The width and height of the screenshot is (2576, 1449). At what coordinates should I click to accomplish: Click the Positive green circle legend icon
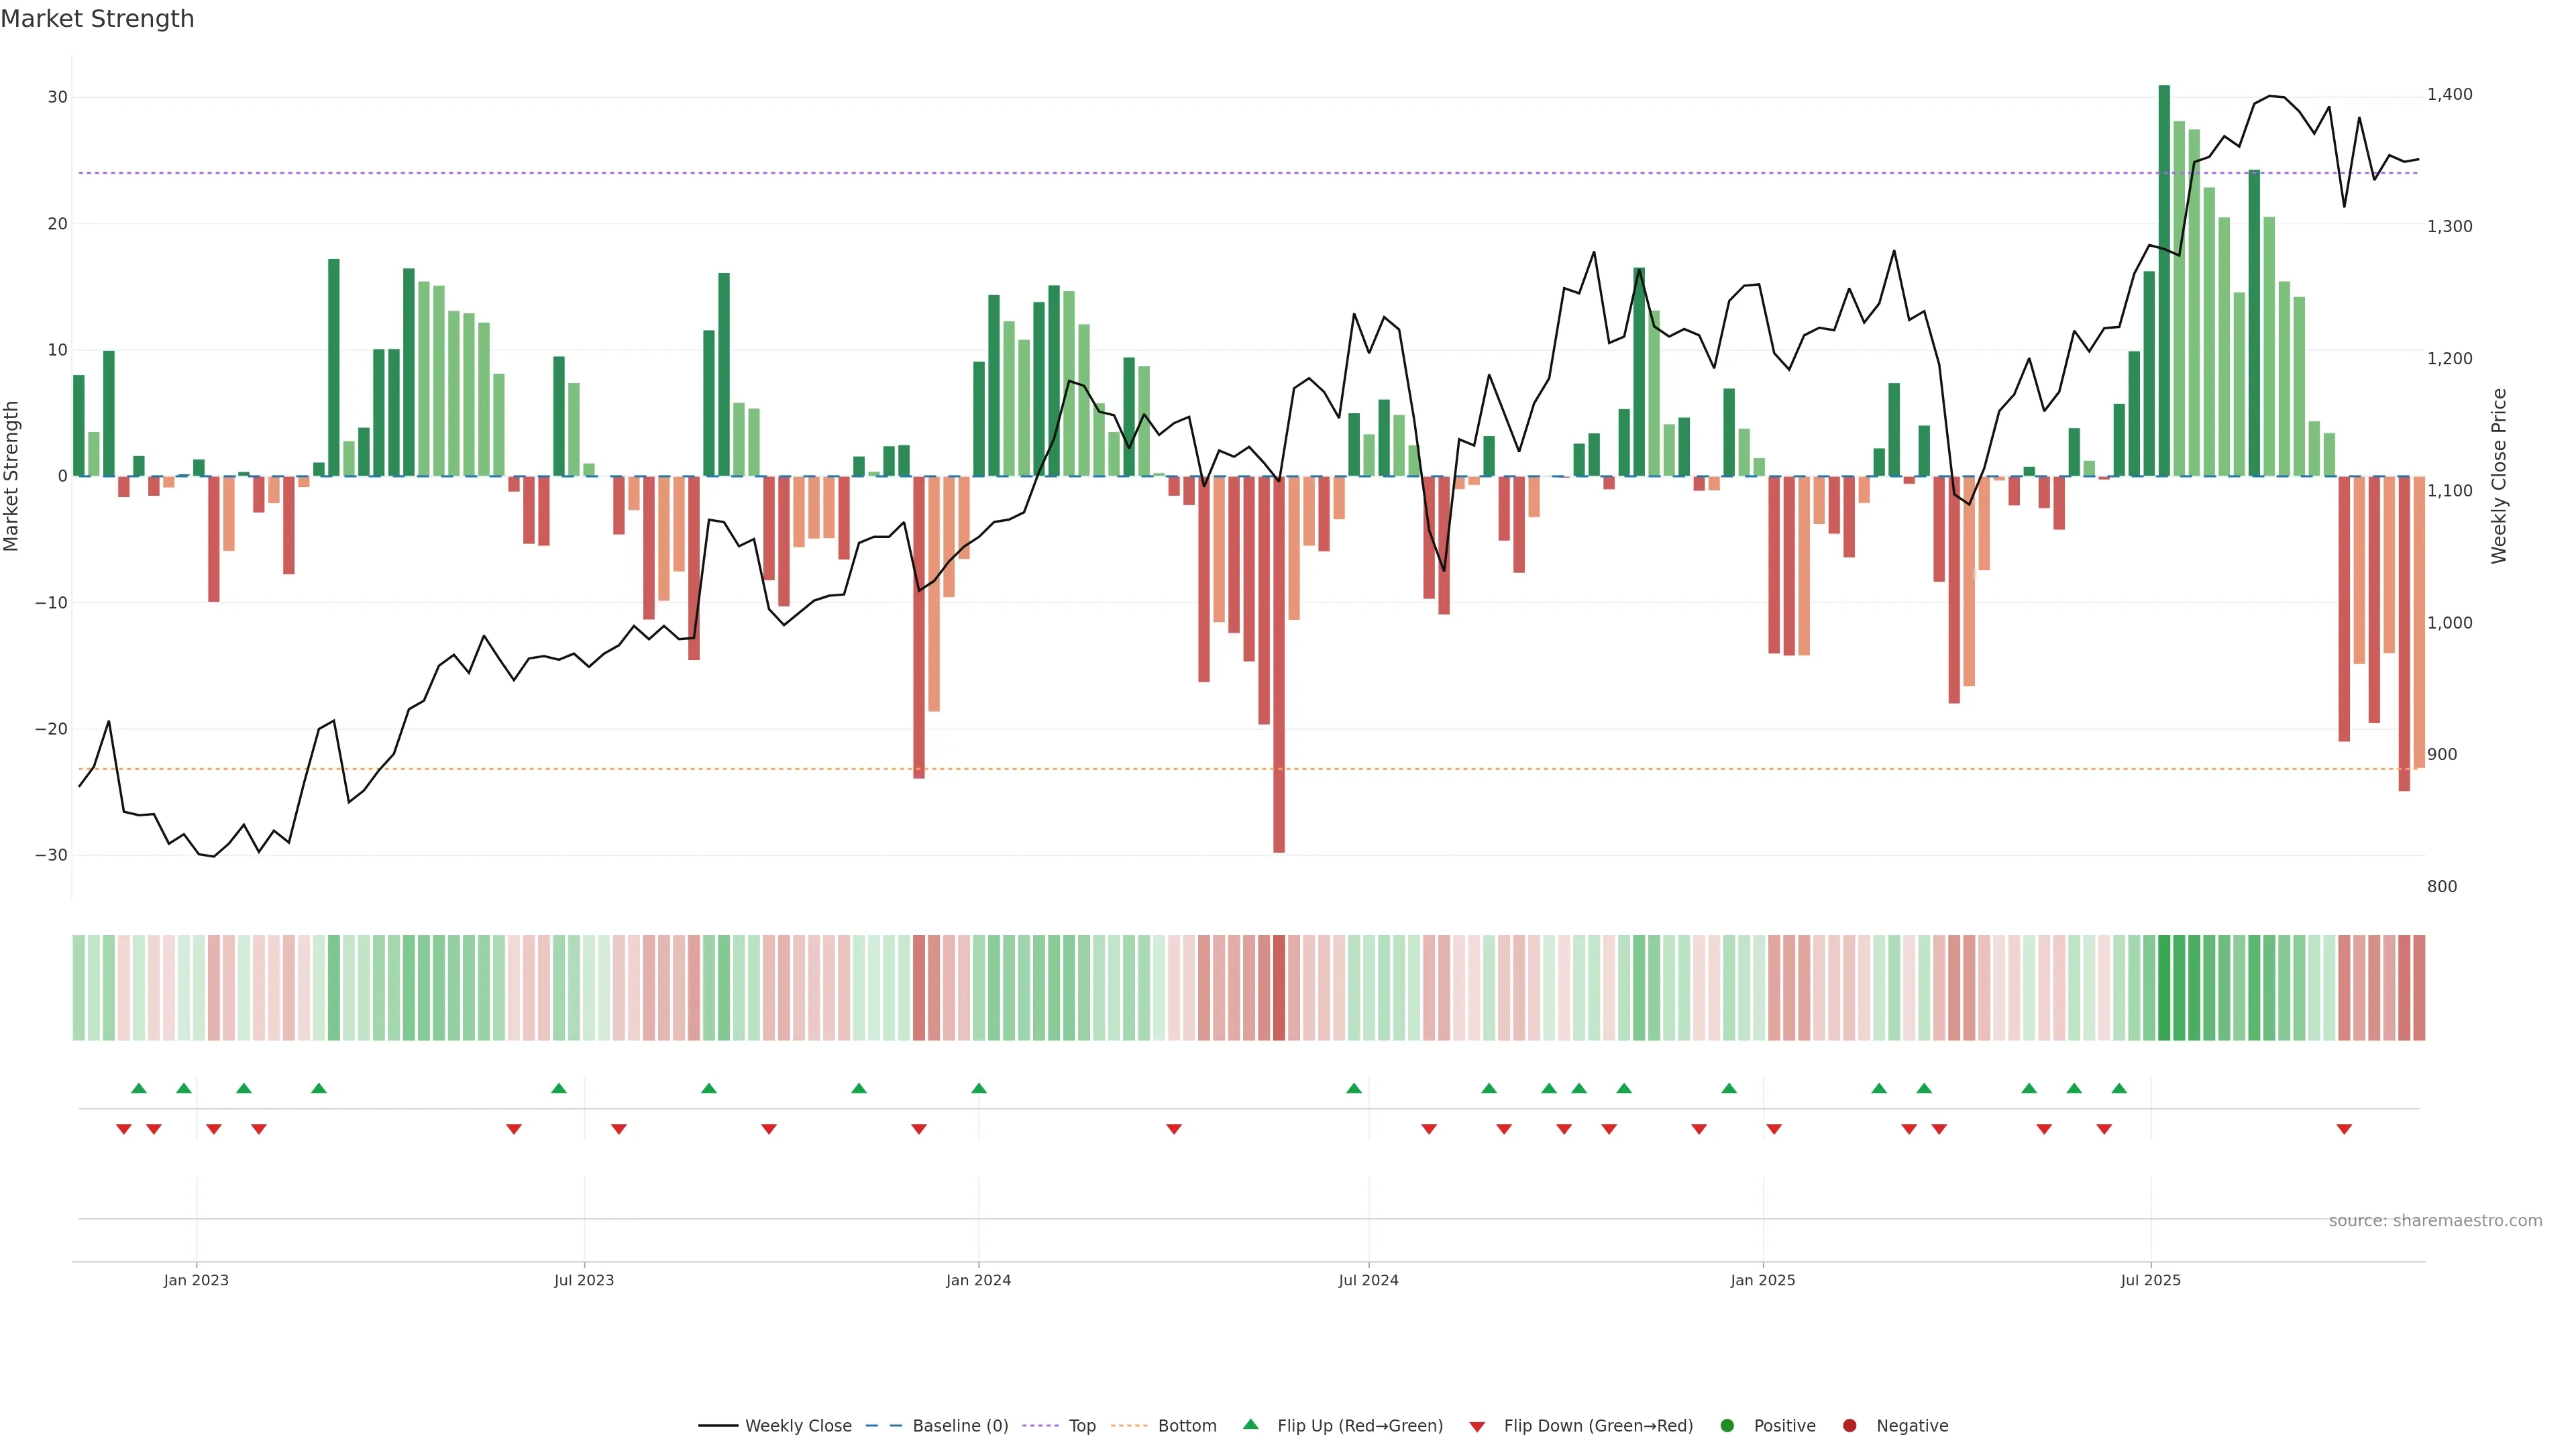point(1727,1426)
